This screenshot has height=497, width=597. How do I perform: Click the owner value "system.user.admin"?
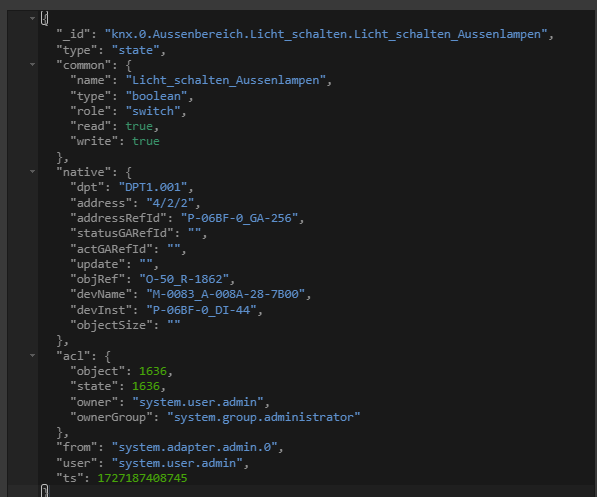point(198,402)
